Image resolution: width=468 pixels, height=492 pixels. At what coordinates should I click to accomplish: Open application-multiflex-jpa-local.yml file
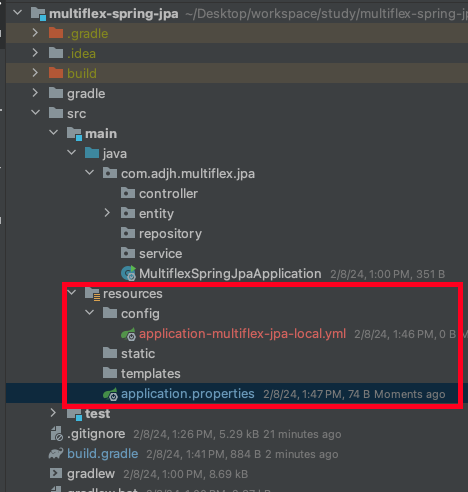tap(242, 334)
